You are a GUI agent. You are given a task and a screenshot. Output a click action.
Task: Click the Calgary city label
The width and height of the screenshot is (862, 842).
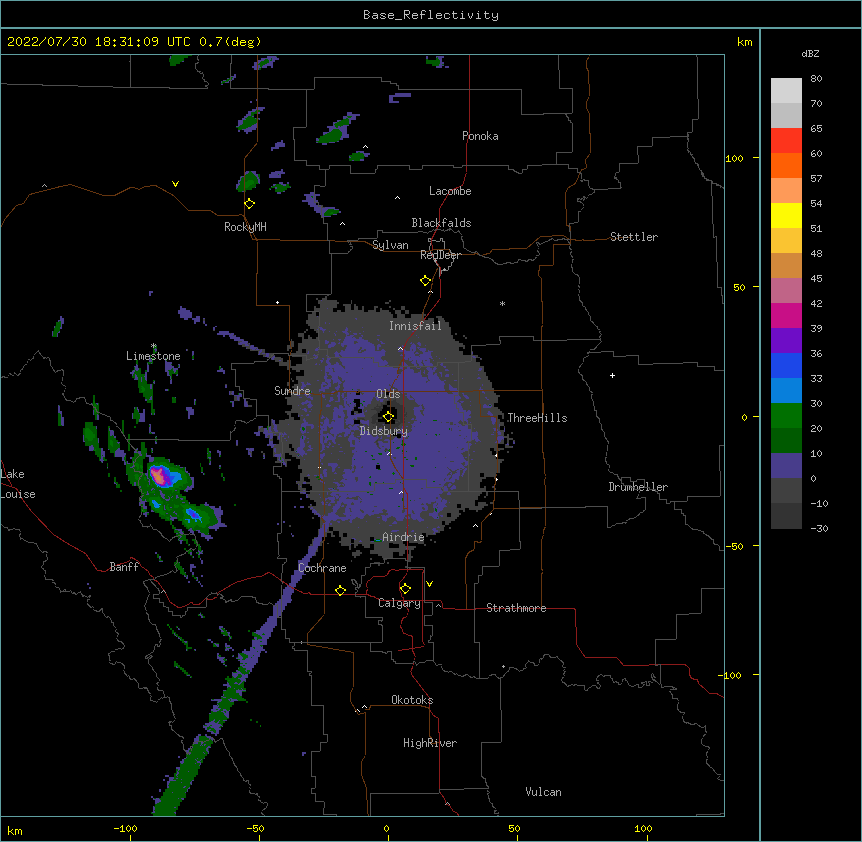coord(399,603)
